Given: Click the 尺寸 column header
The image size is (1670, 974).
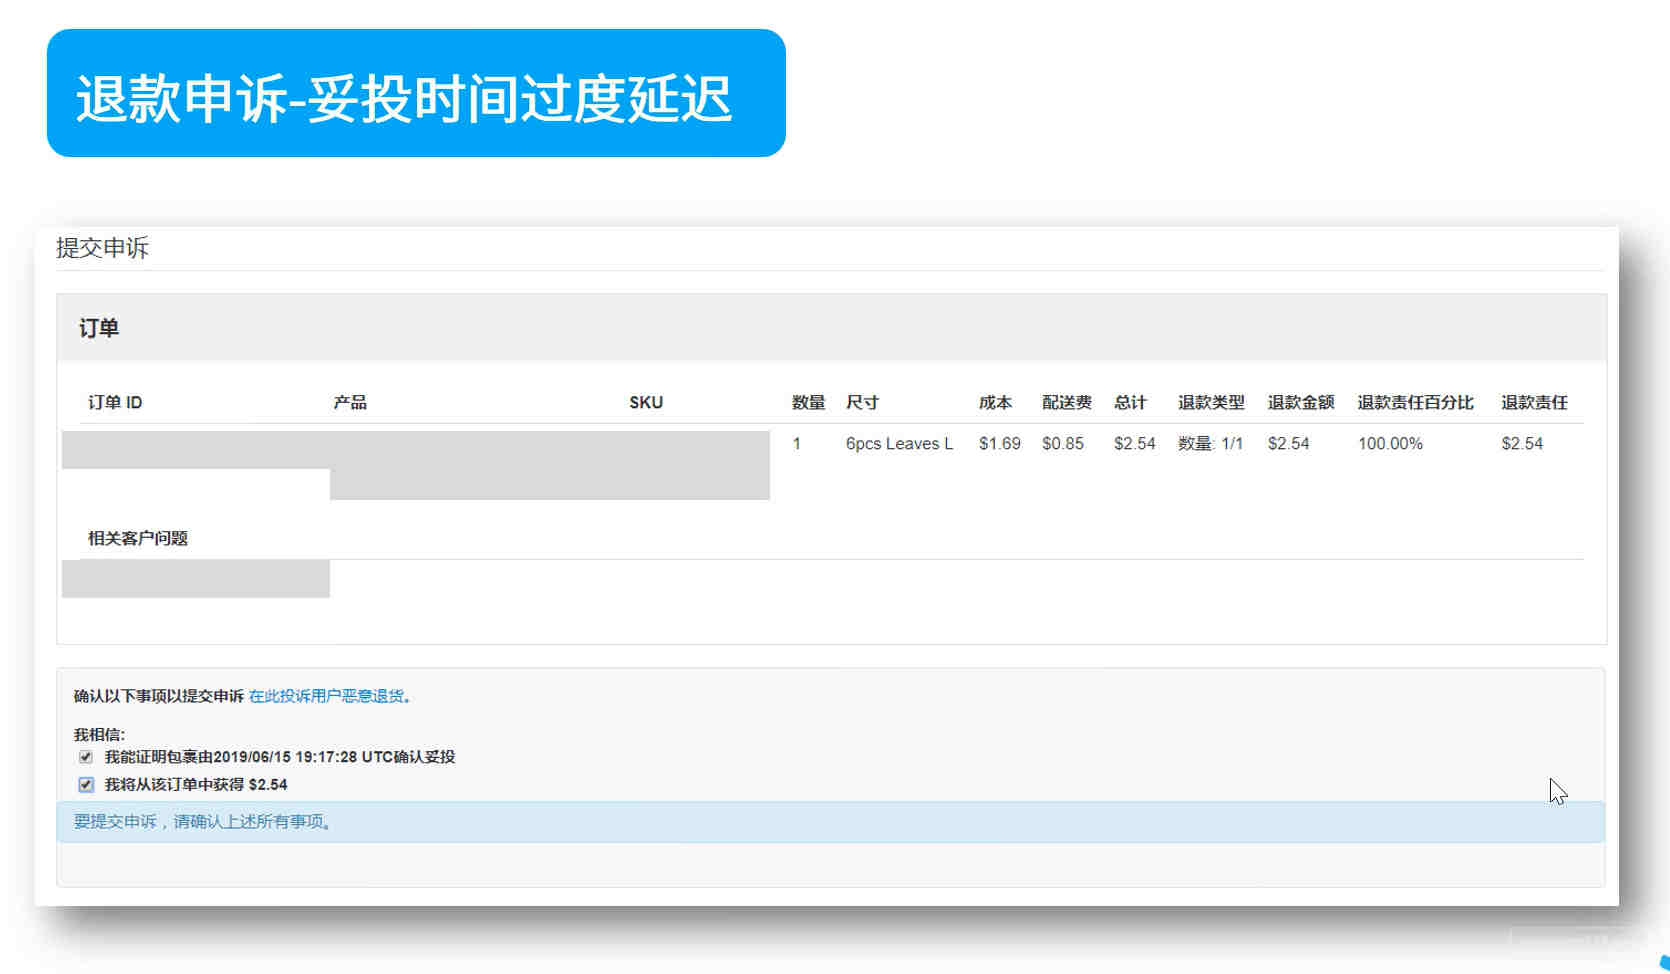Looking at the screenshot, I should (x=862, y=402).
